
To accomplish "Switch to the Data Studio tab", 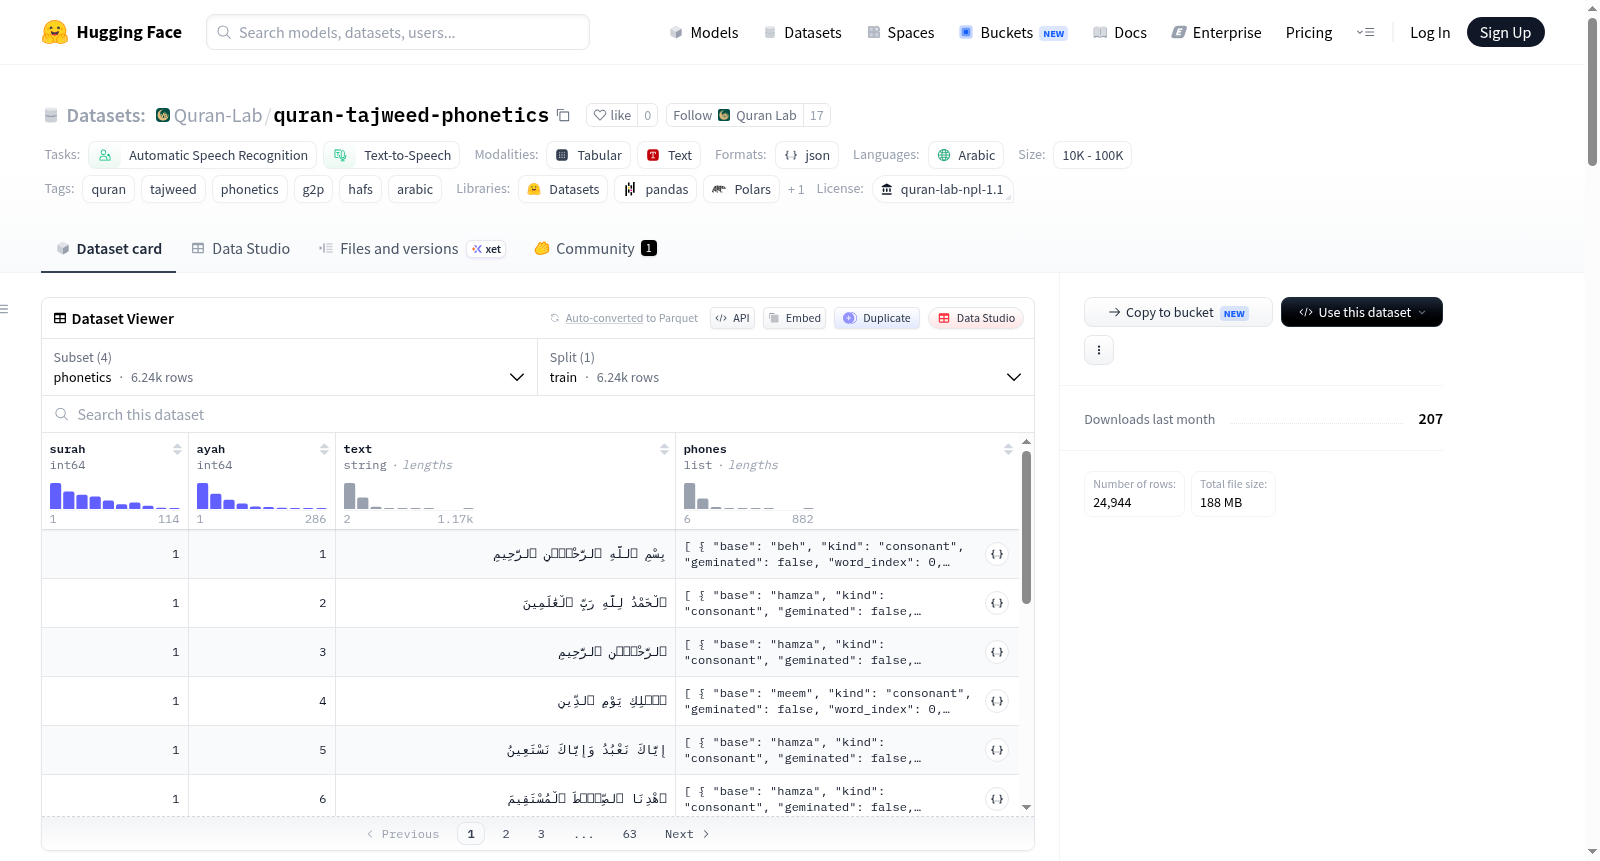I will [241, 248].
